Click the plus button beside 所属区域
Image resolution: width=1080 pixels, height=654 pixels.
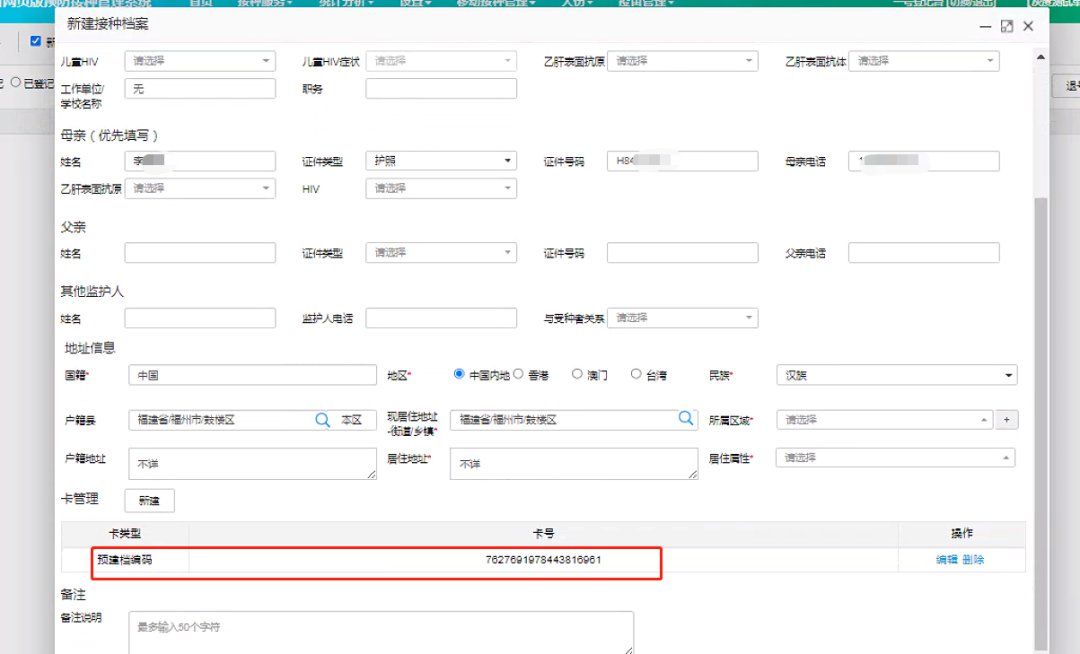1007,420
